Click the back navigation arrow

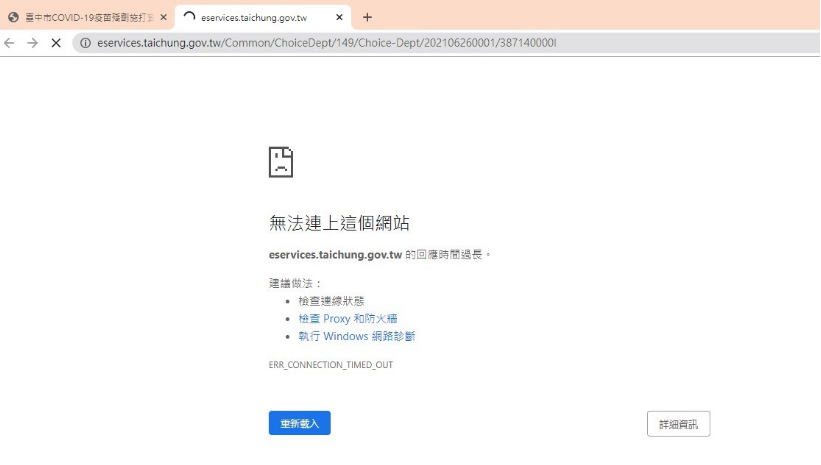[9, 43]
